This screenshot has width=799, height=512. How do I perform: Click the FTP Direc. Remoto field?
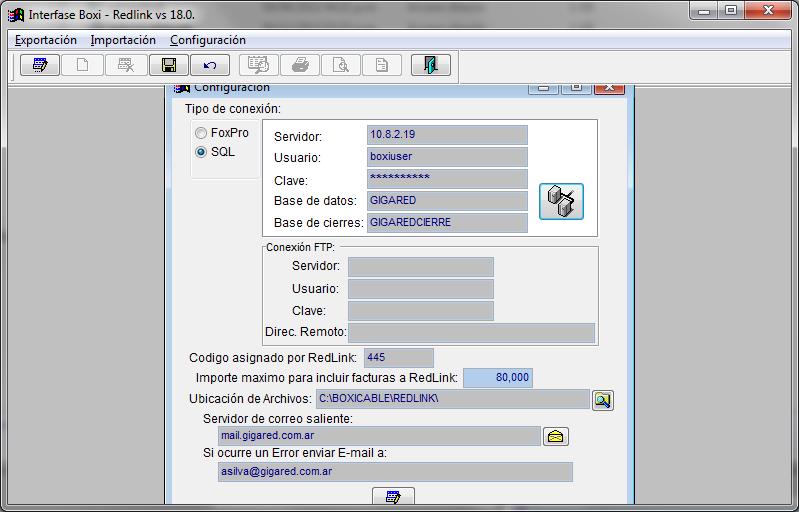(x=471, y=333)
